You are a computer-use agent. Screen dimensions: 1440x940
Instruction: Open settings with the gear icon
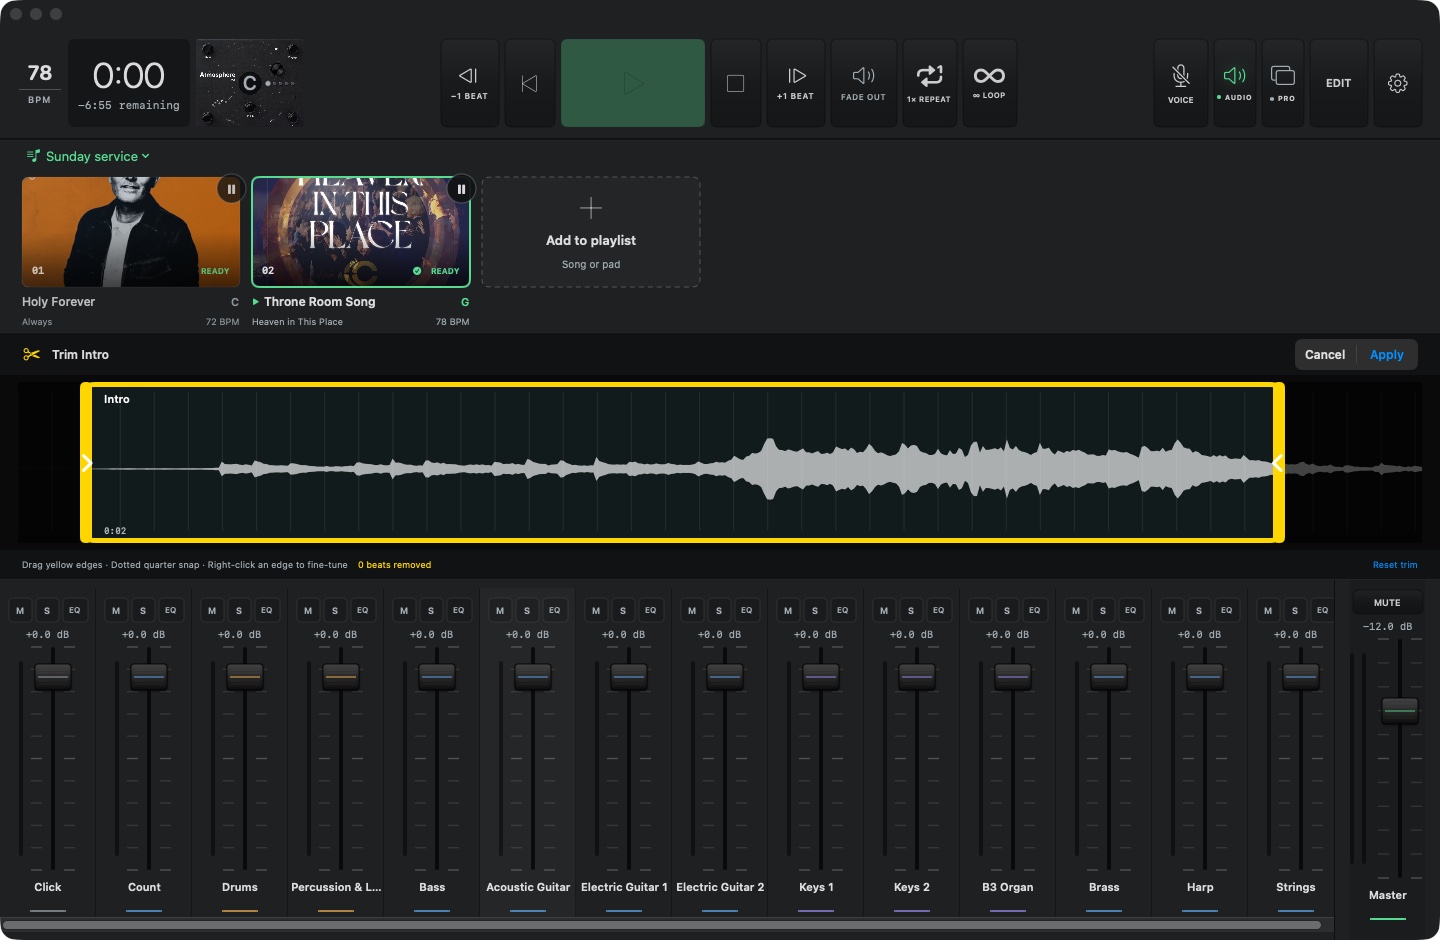(x=1398, y=83)
